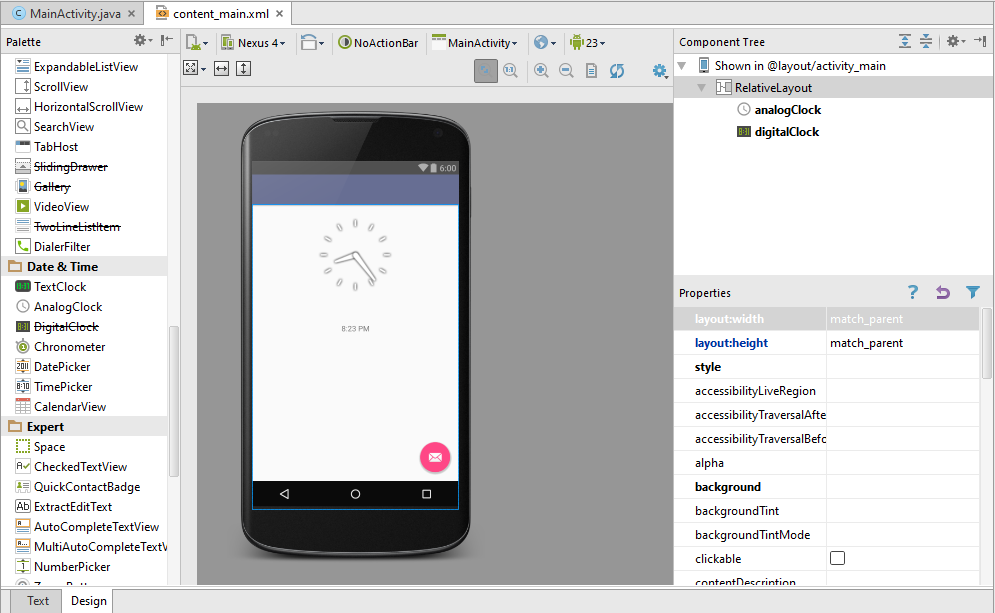Open the design editor preferences gear icon
Screen dimensions: 995x613
point(659,71)
